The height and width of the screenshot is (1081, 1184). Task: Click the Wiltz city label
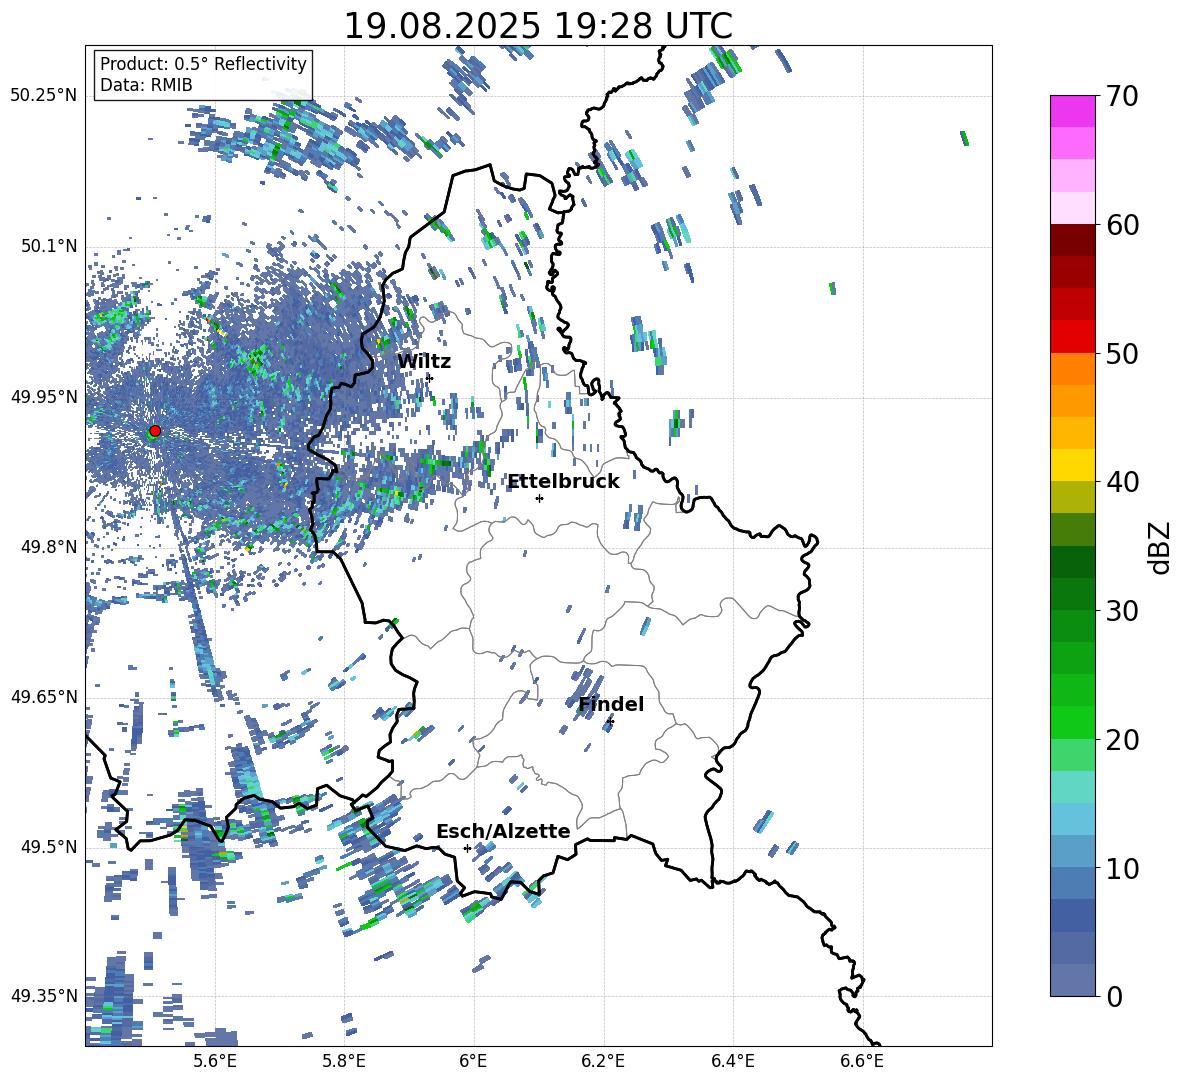tap(424, 362)
